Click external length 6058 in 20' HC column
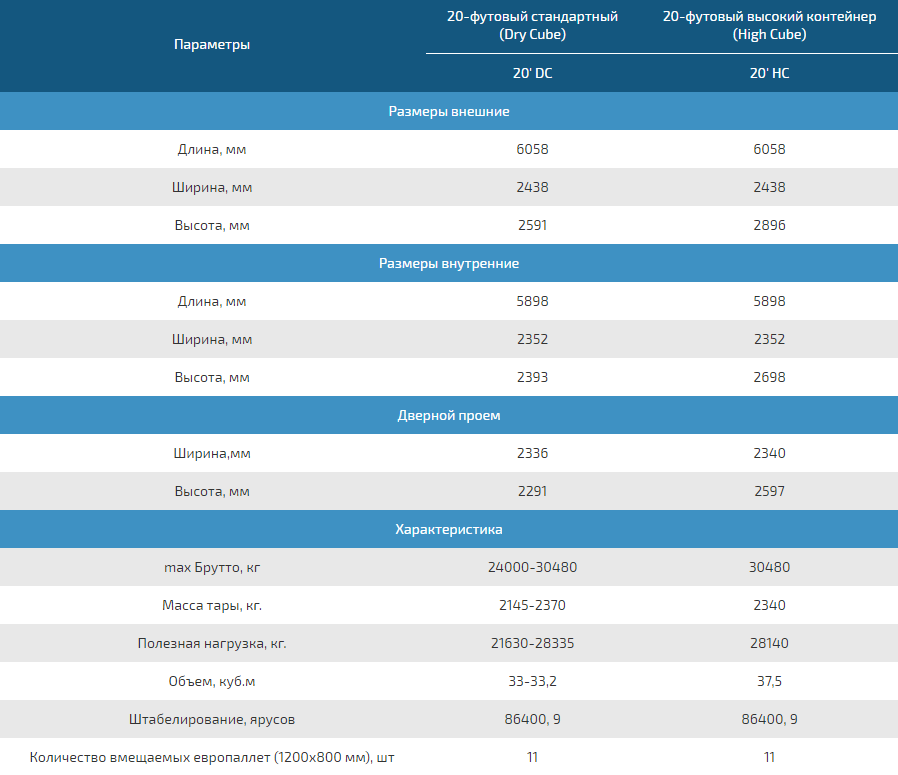The height and width of the screenshot is (775, 898). tap(769, 150)
